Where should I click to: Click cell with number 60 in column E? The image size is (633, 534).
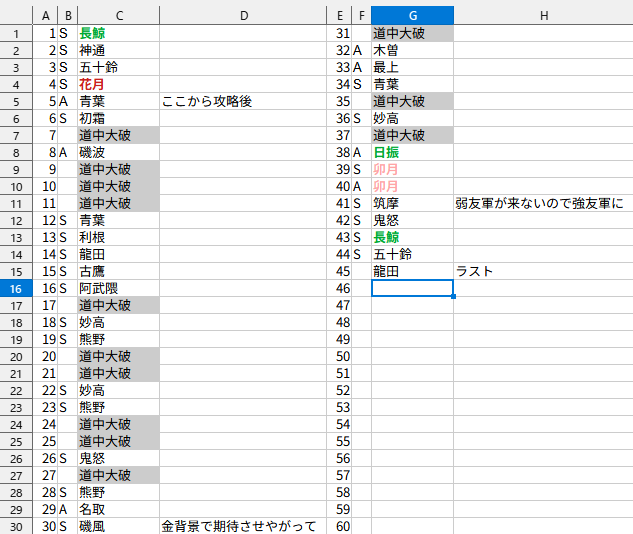tap(339, 526)
